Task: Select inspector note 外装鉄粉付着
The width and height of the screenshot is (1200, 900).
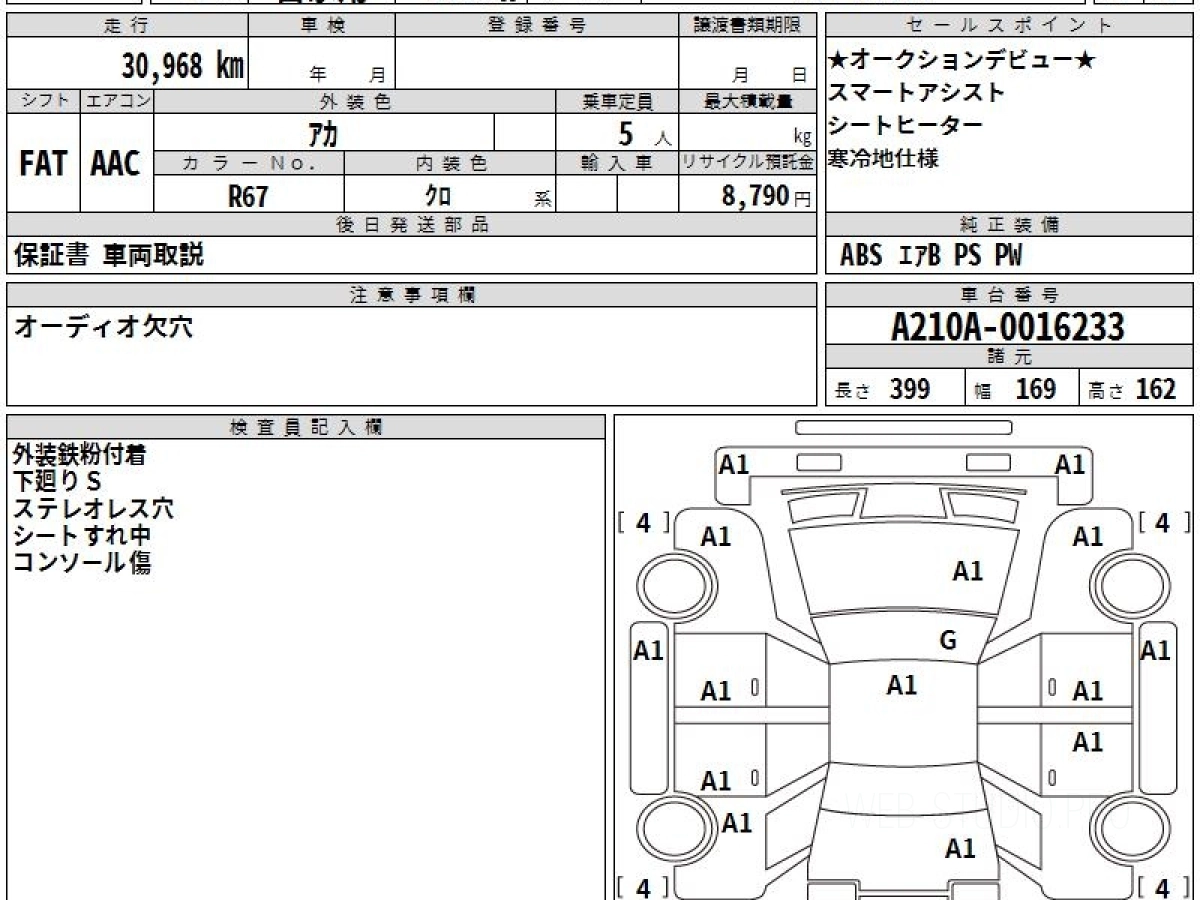Action: 80,455
